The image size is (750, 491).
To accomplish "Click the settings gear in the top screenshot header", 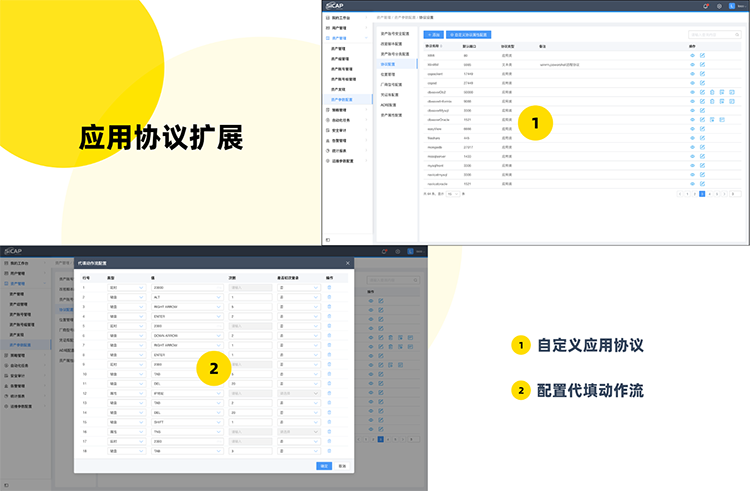I will click(719, 6).
